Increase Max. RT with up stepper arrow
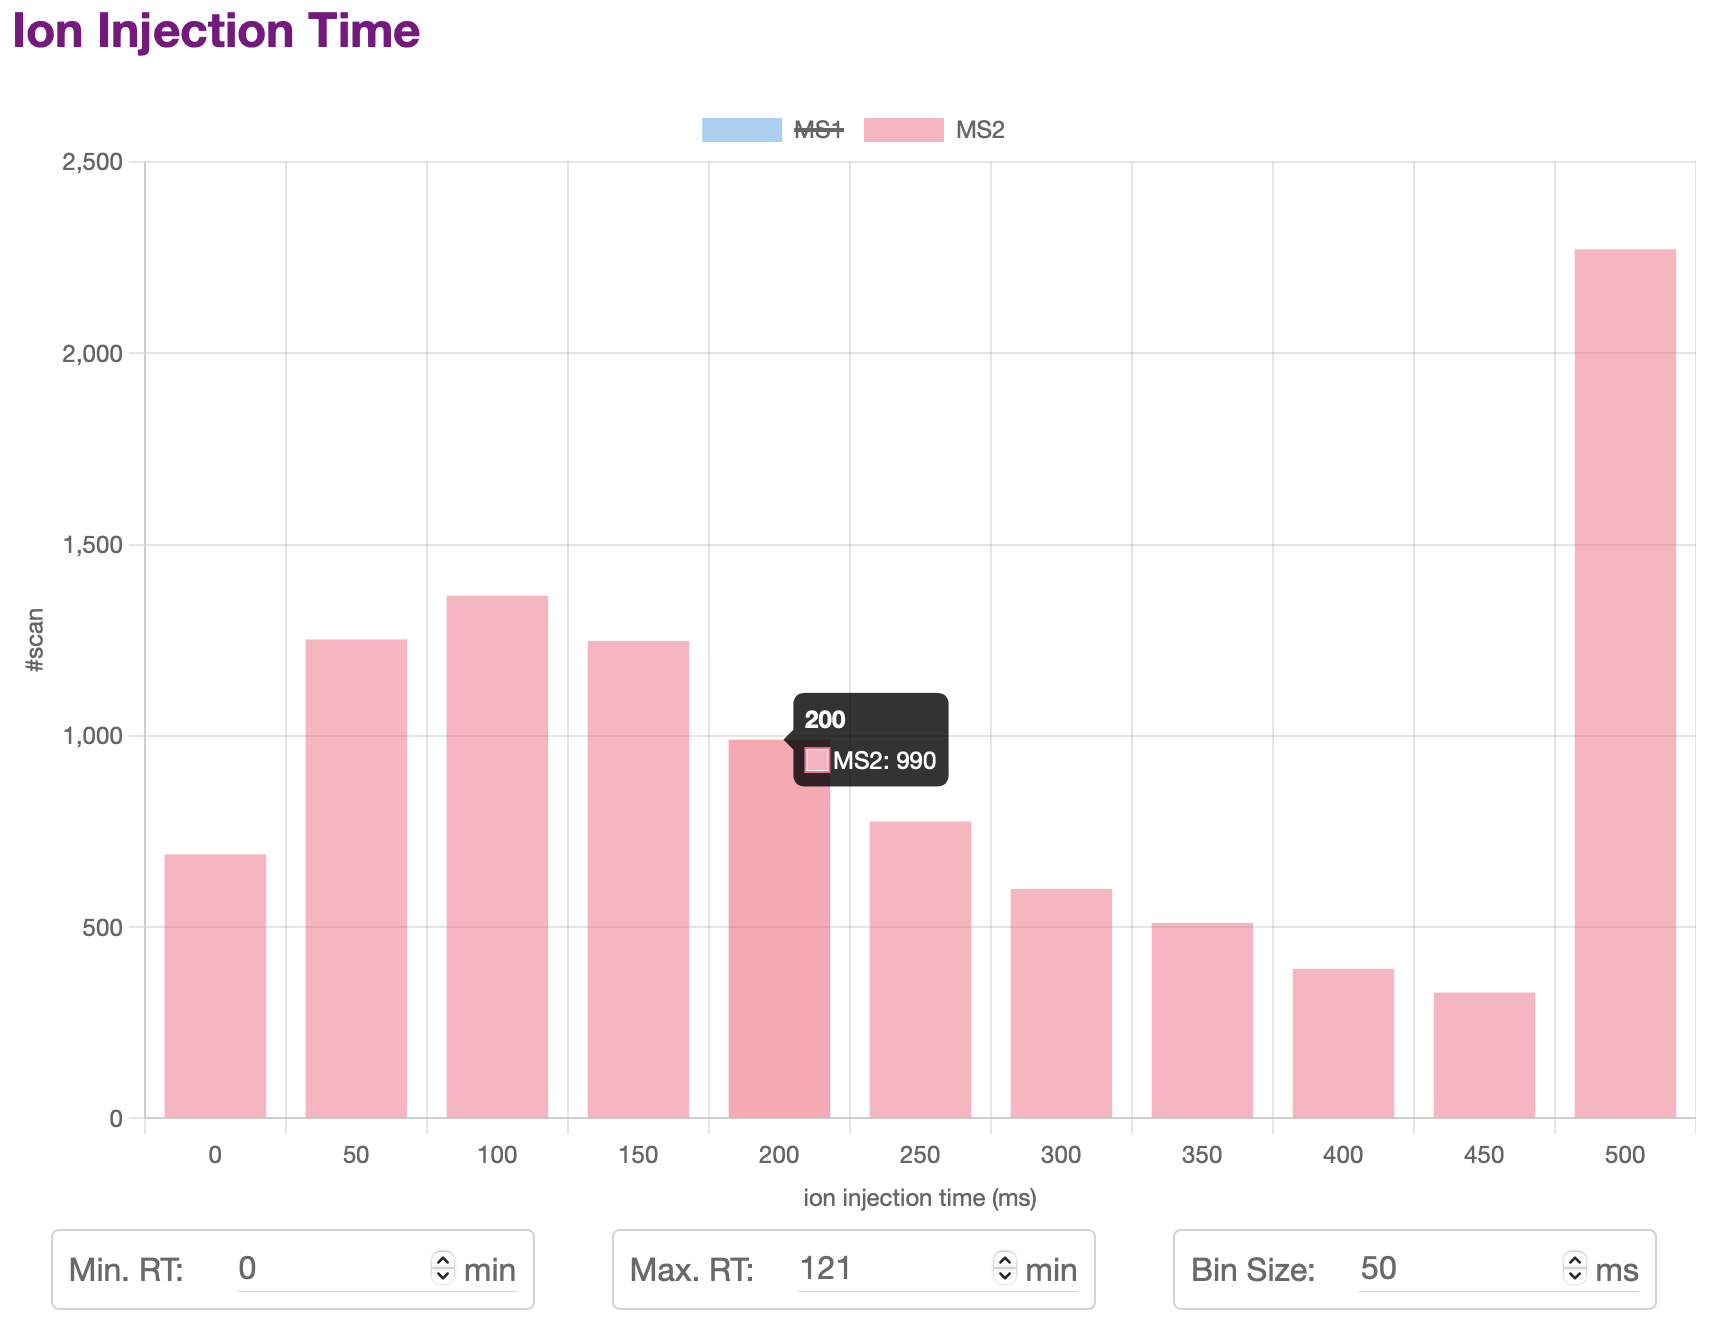This screenshot has width=1710, height=1330. (x=1005, y=1260)
